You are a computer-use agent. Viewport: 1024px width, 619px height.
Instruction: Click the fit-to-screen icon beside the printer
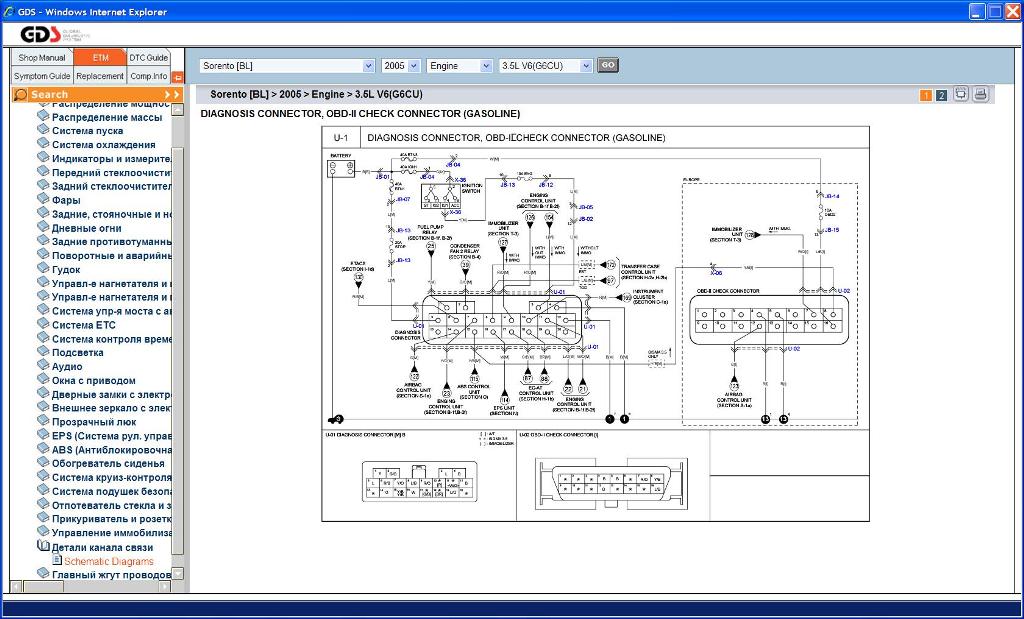tap(960, 95)
